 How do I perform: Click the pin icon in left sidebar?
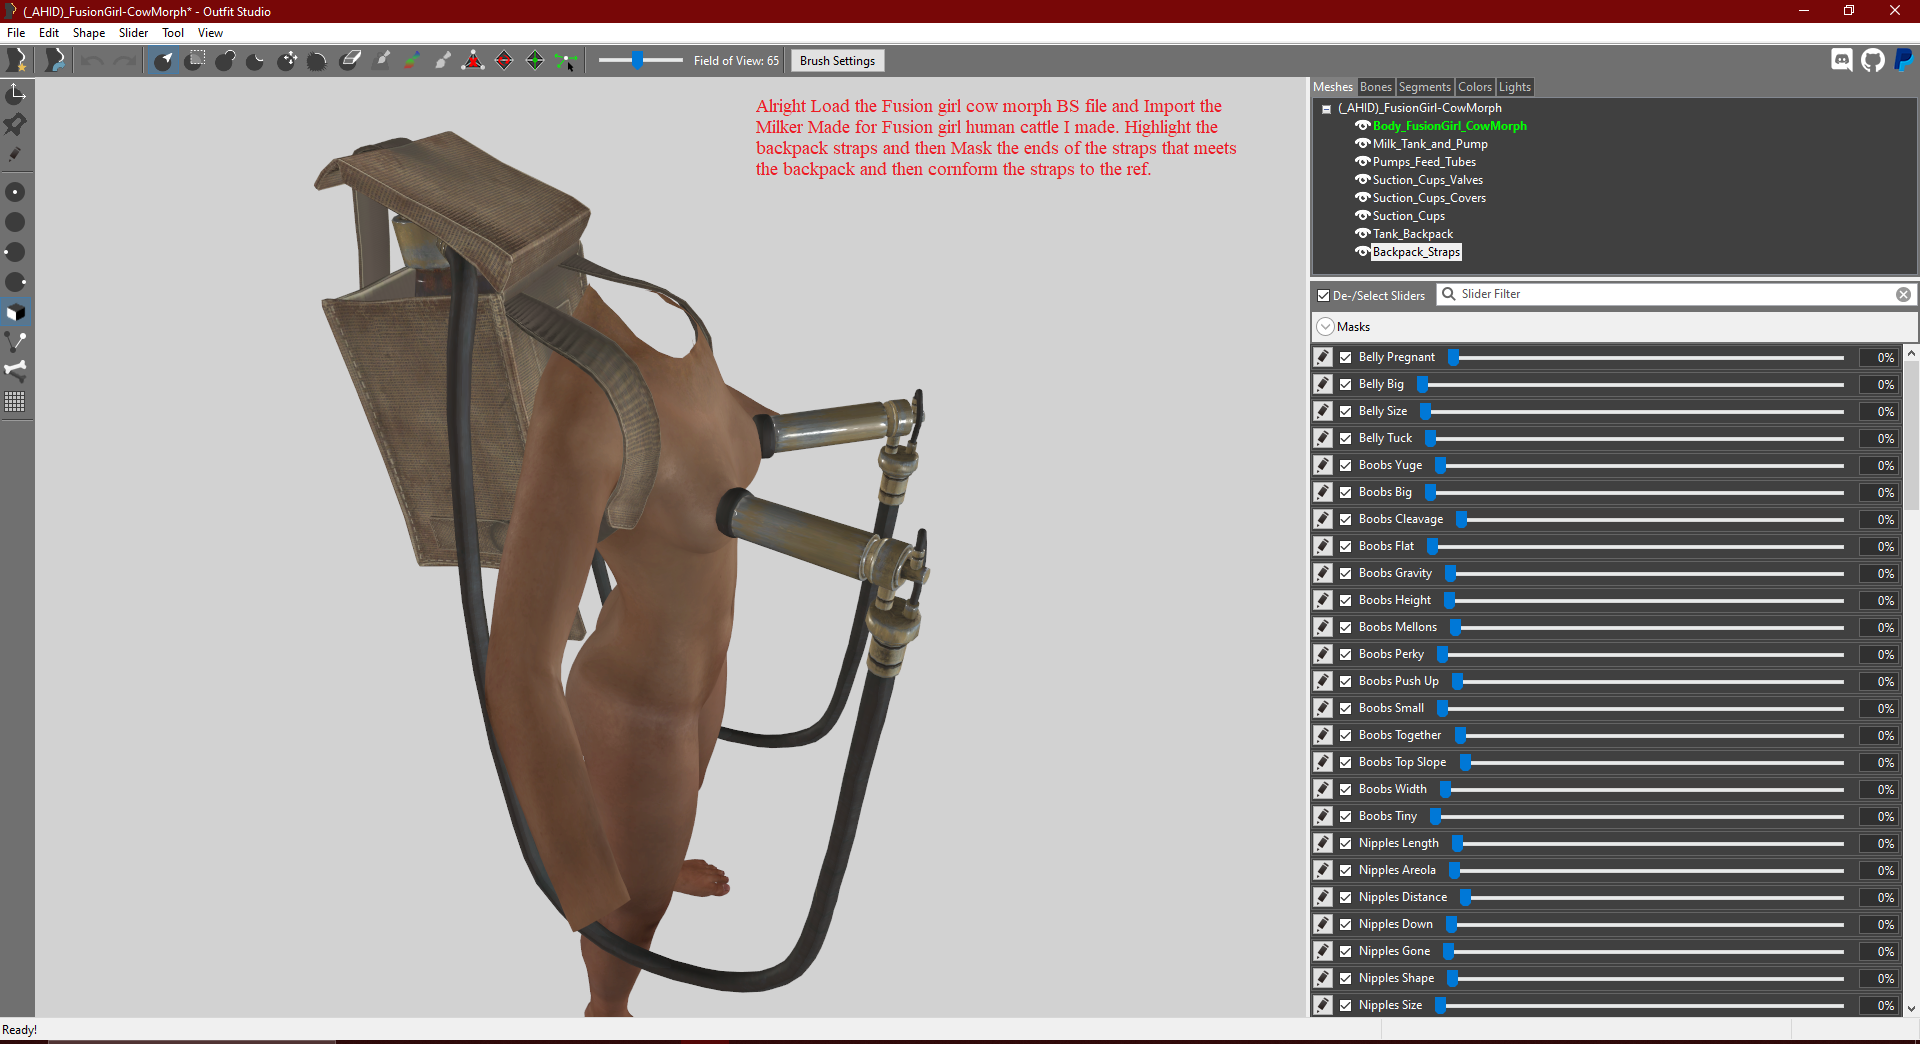coord(15,124)
